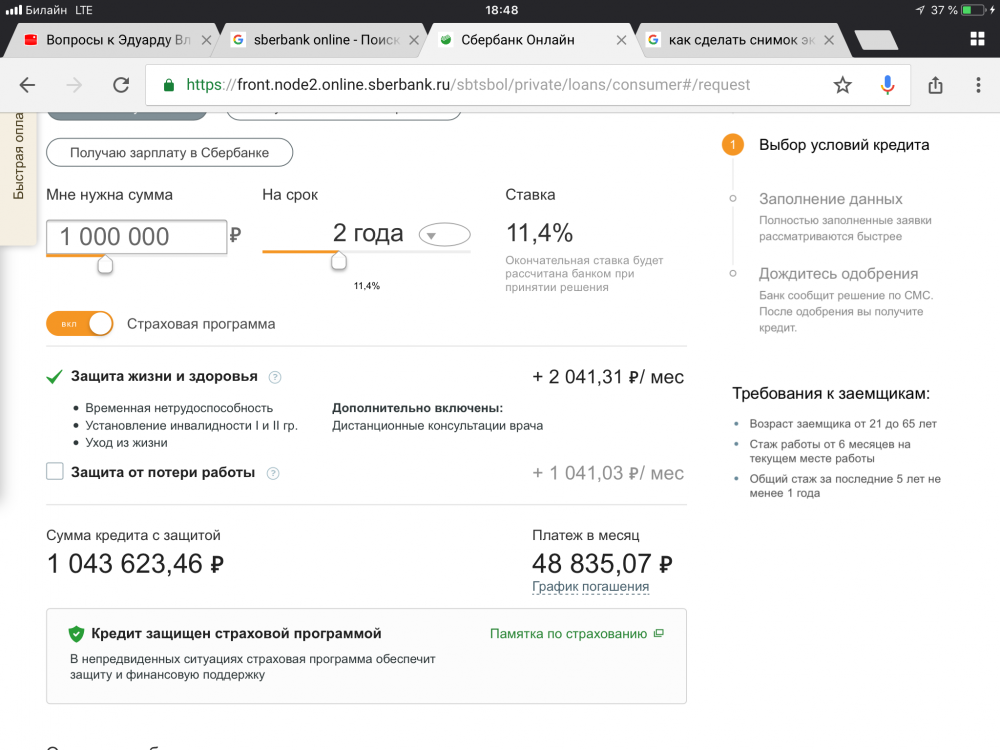Click 'Возраст заемщика от 21 до 65 лет'
The image size is (1000, 750).
tap(842, 423)
